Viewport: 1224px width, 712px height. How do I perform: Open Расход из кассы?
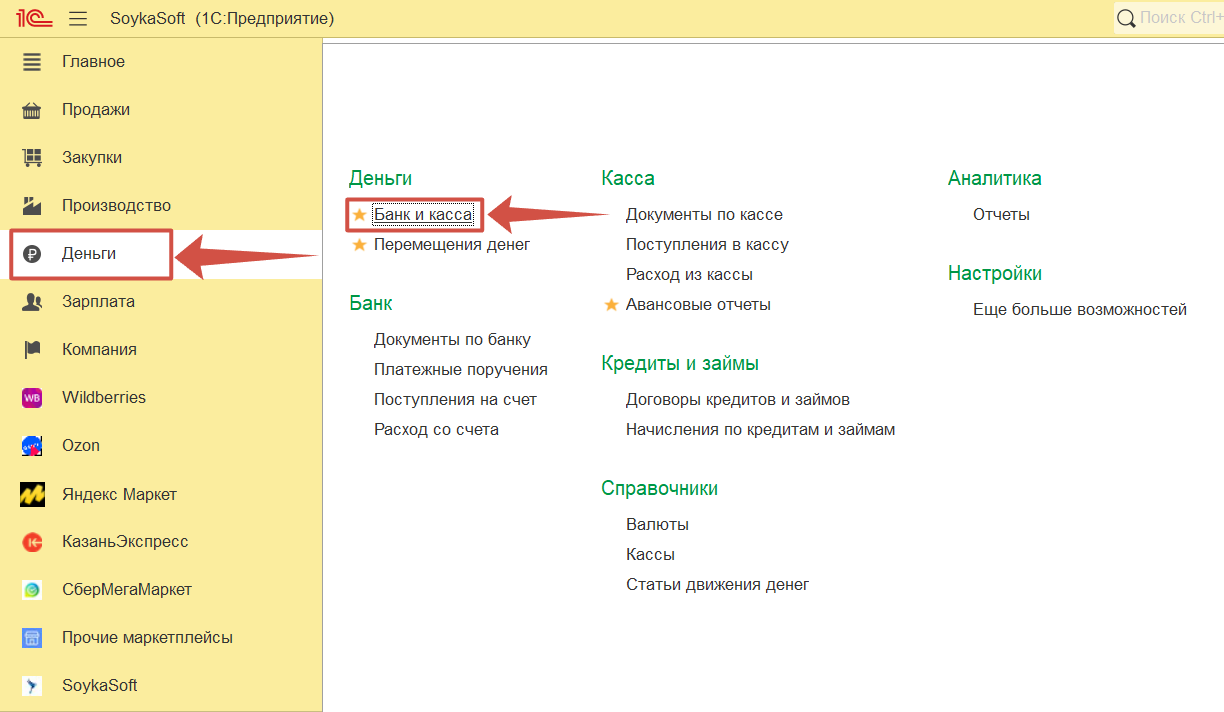689,274
